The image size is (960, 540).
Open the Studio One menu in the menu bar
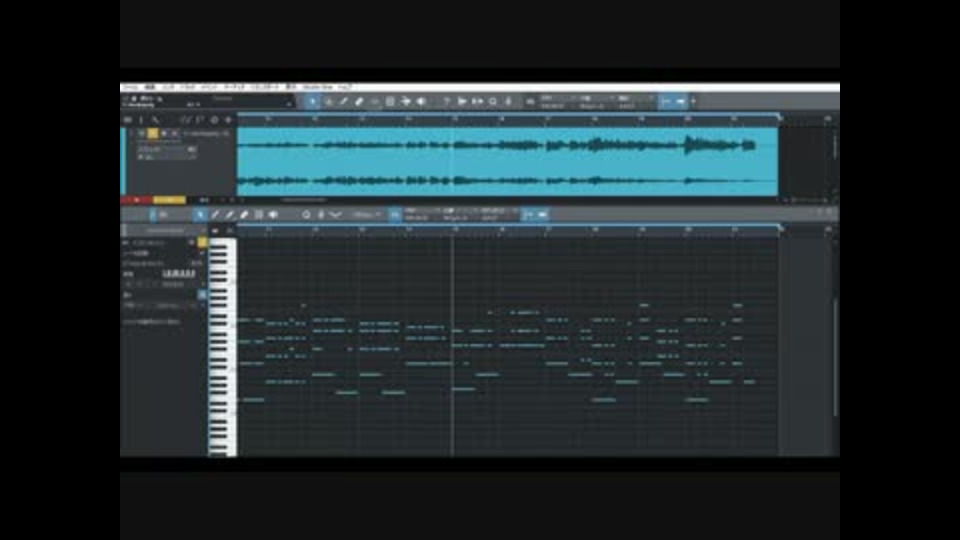coord(317,88)
